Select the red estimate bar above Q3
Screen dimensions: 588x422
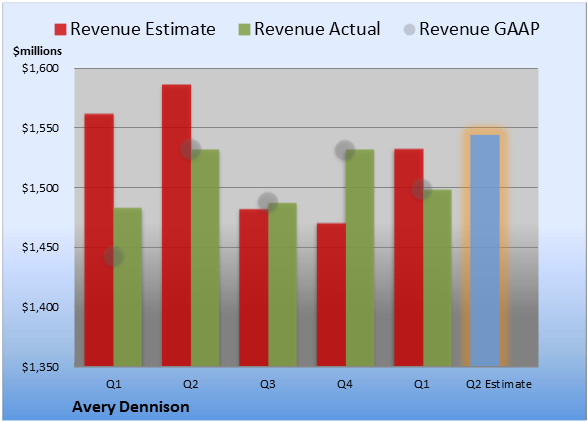pos(254,288)
